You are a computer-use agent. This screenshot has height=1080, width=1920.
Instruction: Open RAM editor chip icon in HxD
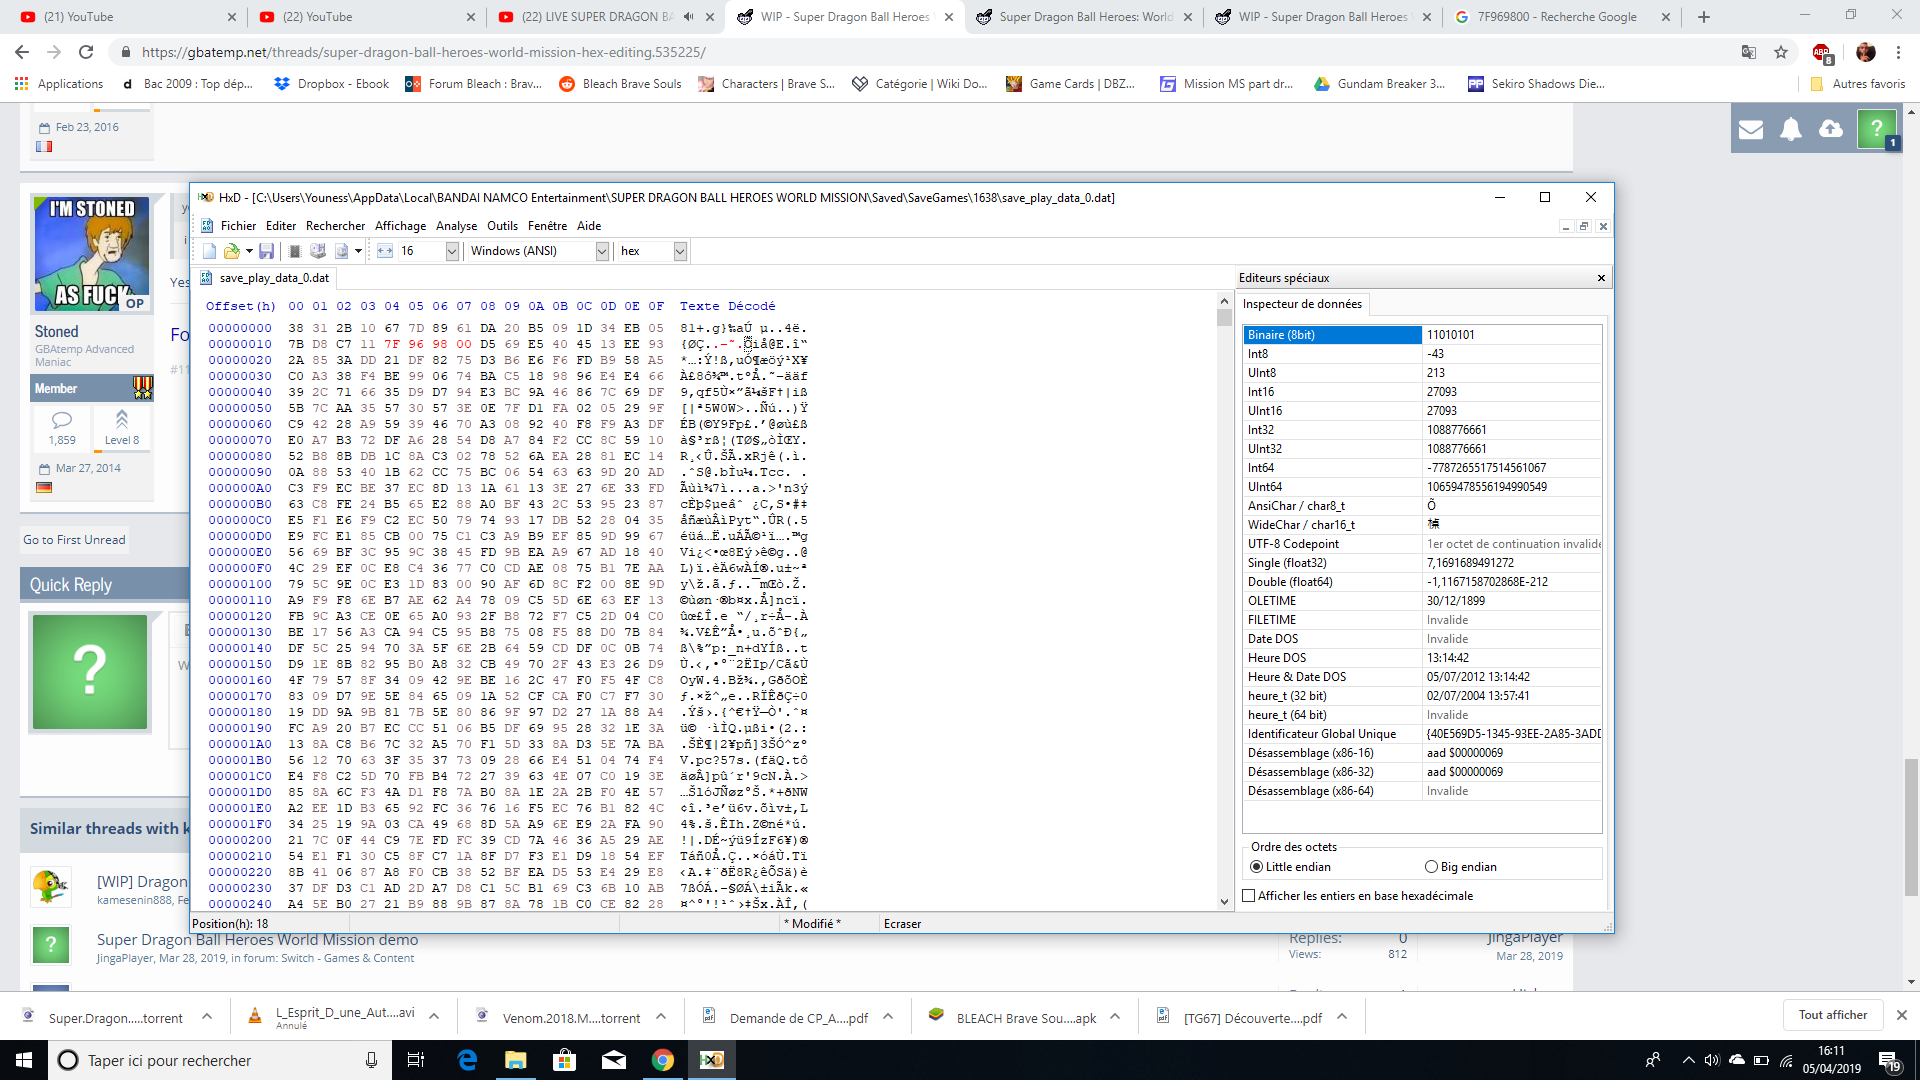(294, 251)
